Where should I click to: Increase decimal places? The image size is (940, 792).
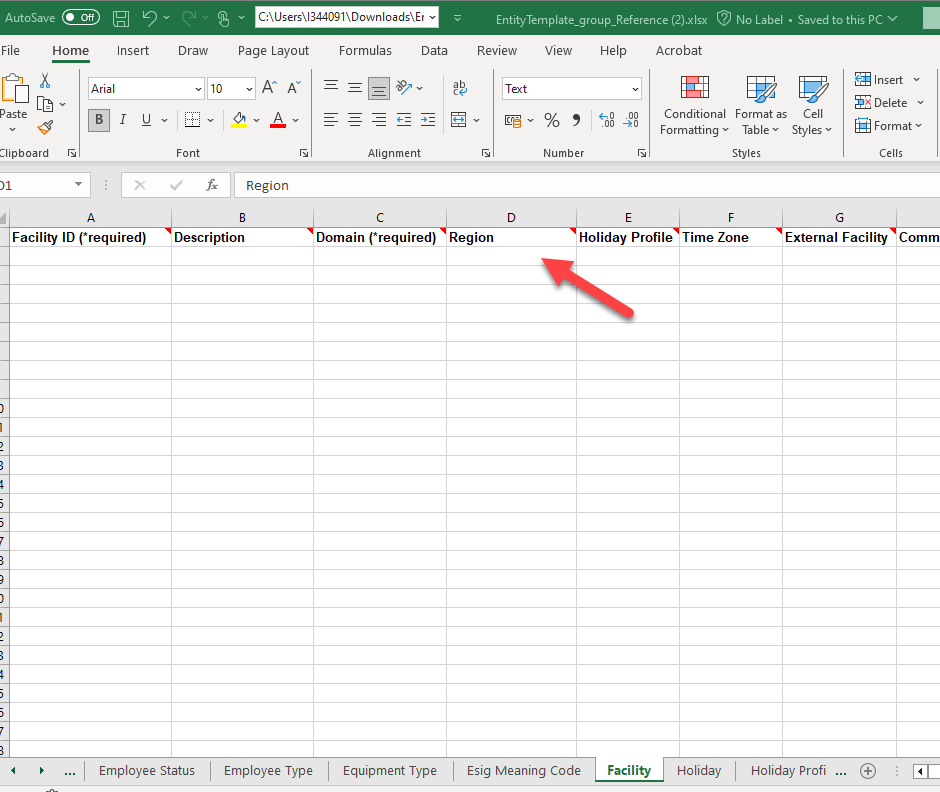(607, 120)
